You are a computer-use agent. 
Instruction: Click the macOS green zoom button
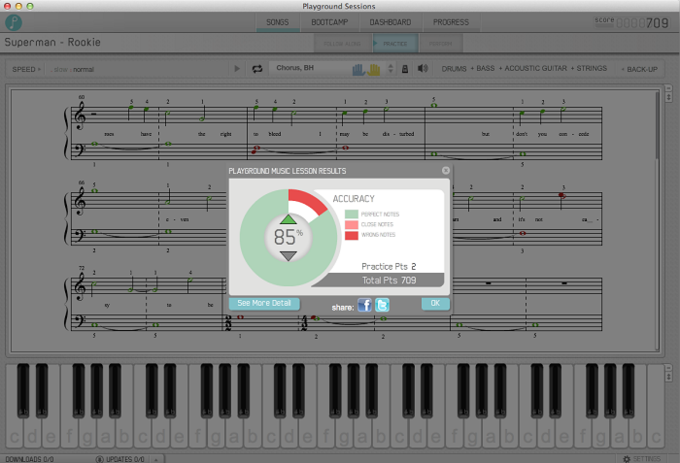pyautogui.click(x=29, y=6)
